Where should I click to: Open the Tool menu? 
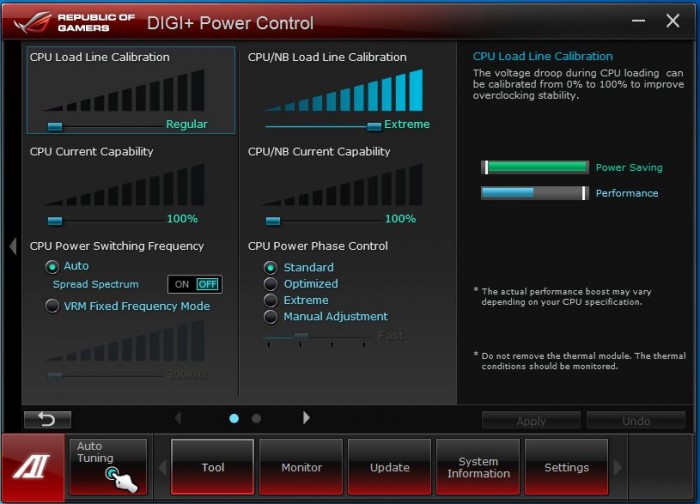pos(212,467)
